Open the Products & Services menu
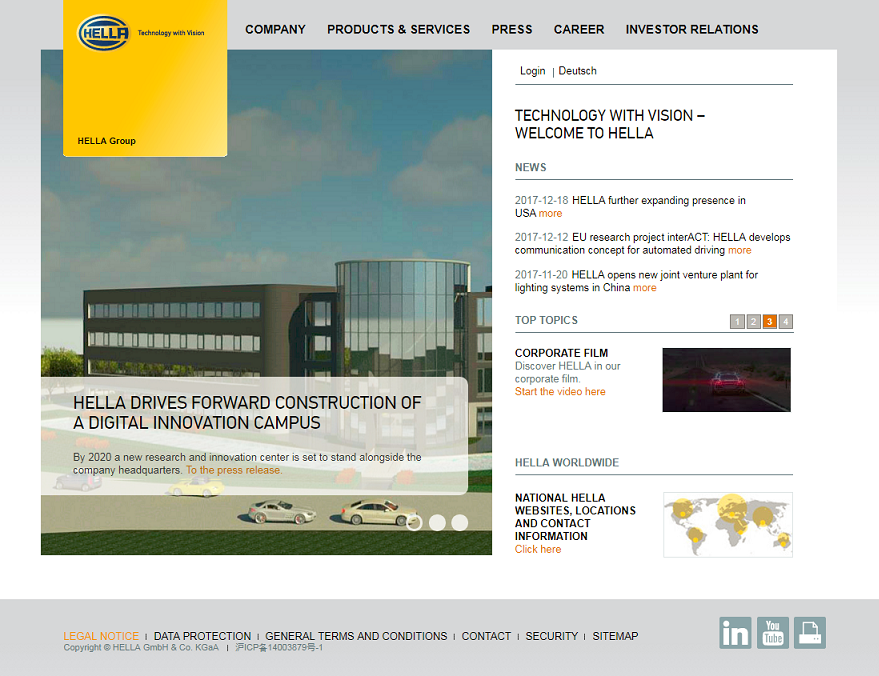The image size is (879, 676). (x=398, y=29)
